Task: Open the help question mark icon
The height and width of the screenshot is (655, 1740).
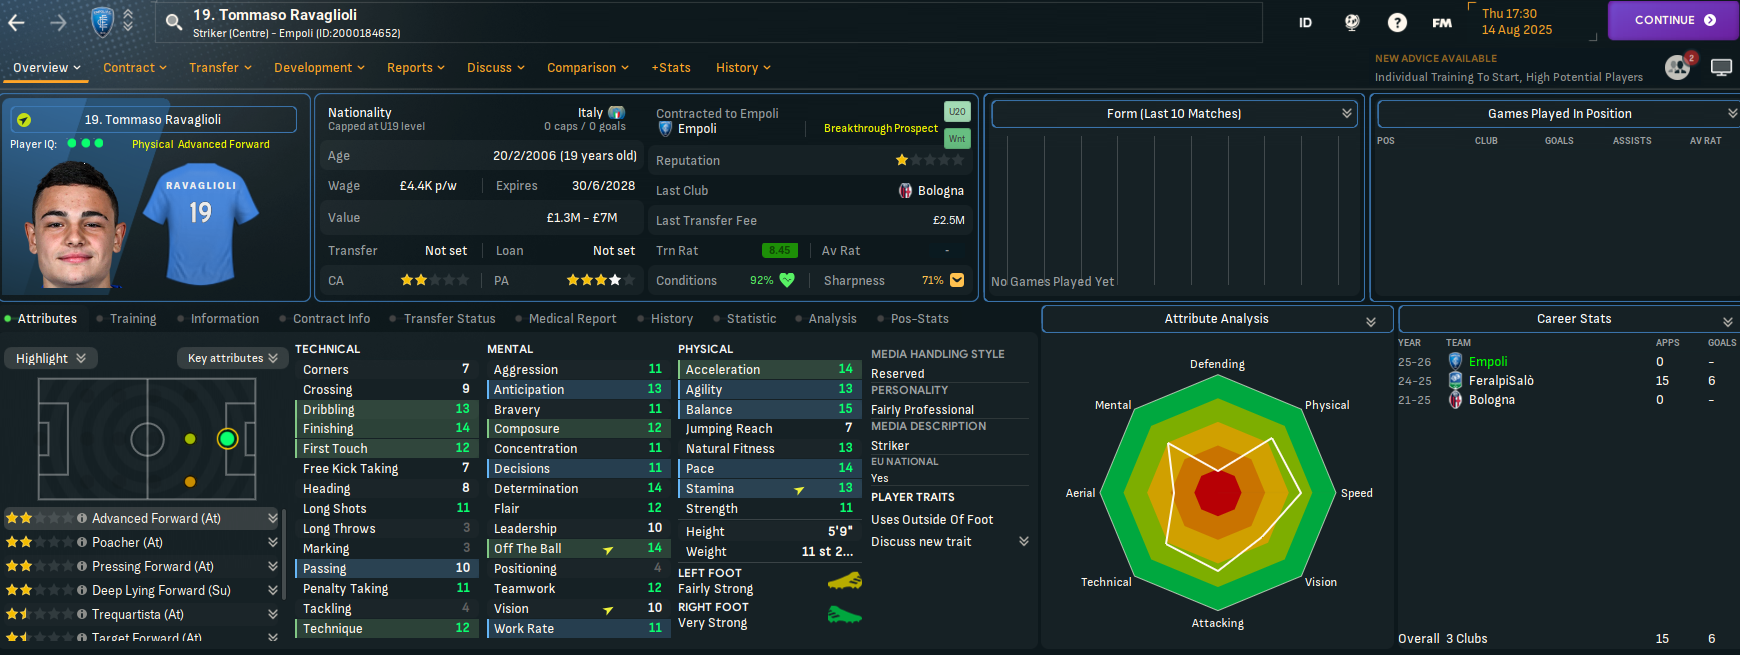Action: coord(1397,22)
